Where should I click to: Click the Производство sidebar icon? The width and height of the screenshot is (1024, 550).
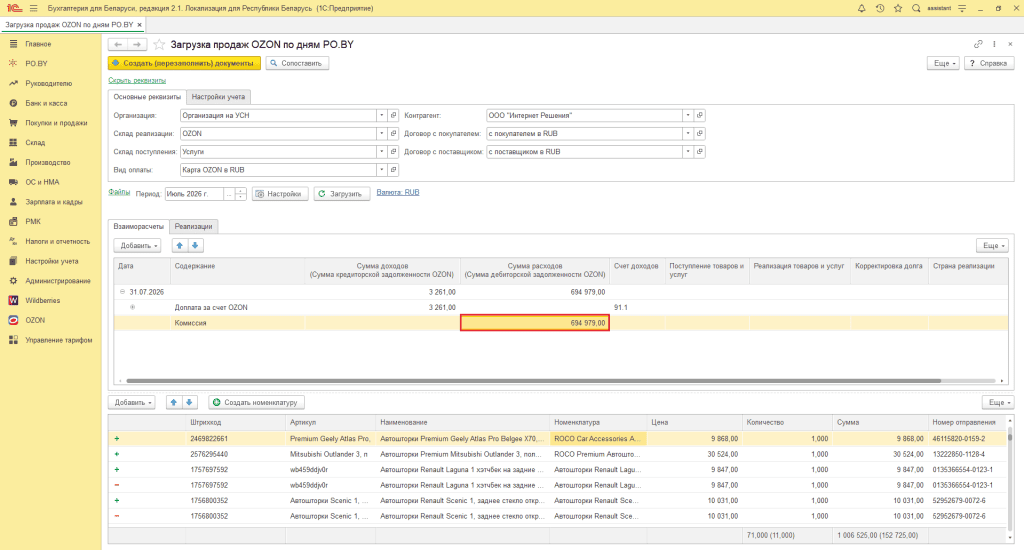(13, 162)
